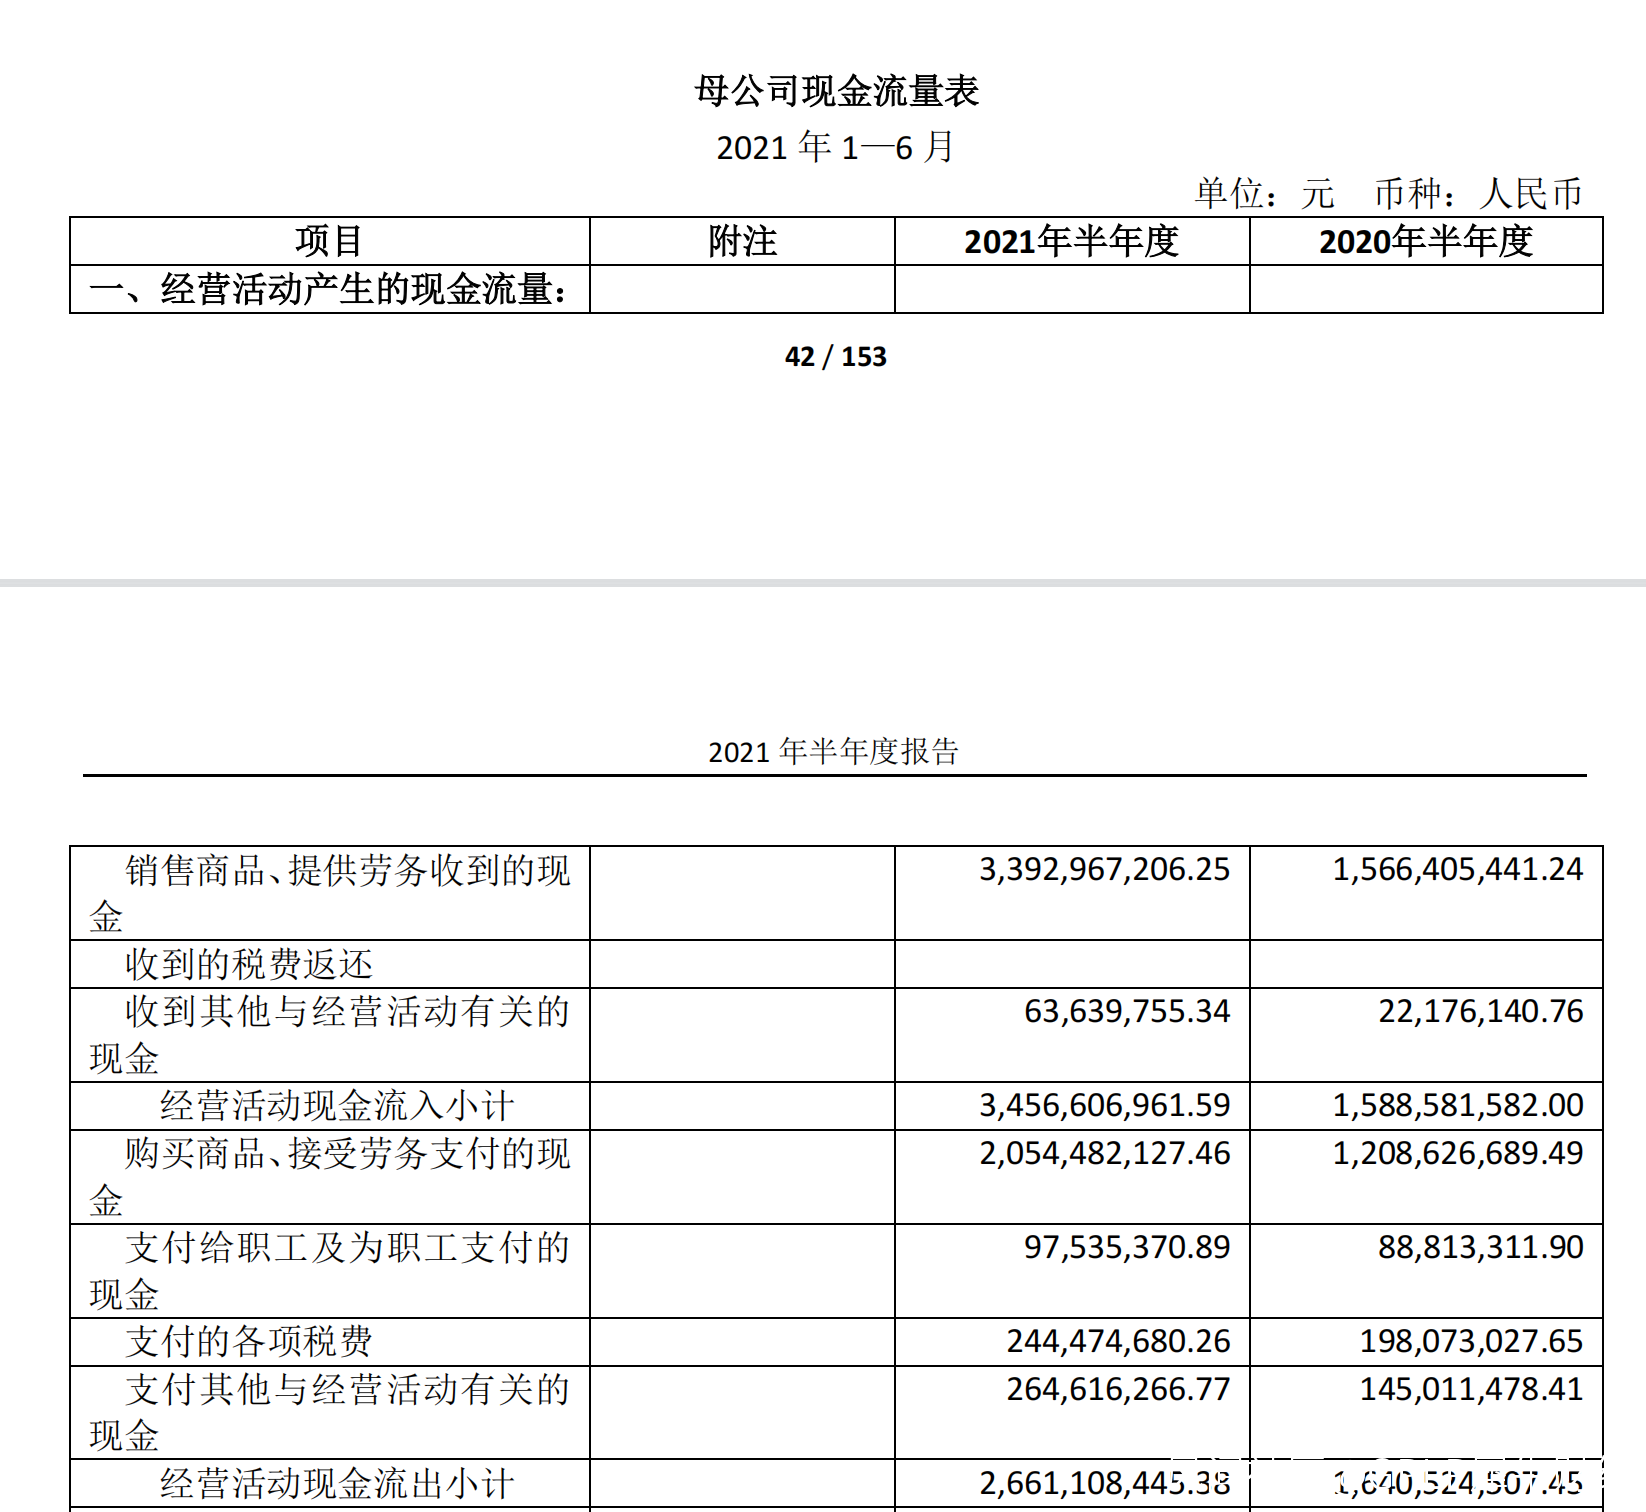1646x1512 pixels.
Task: Click the 收到的税费返还 row label
Action: coord(249,964)
